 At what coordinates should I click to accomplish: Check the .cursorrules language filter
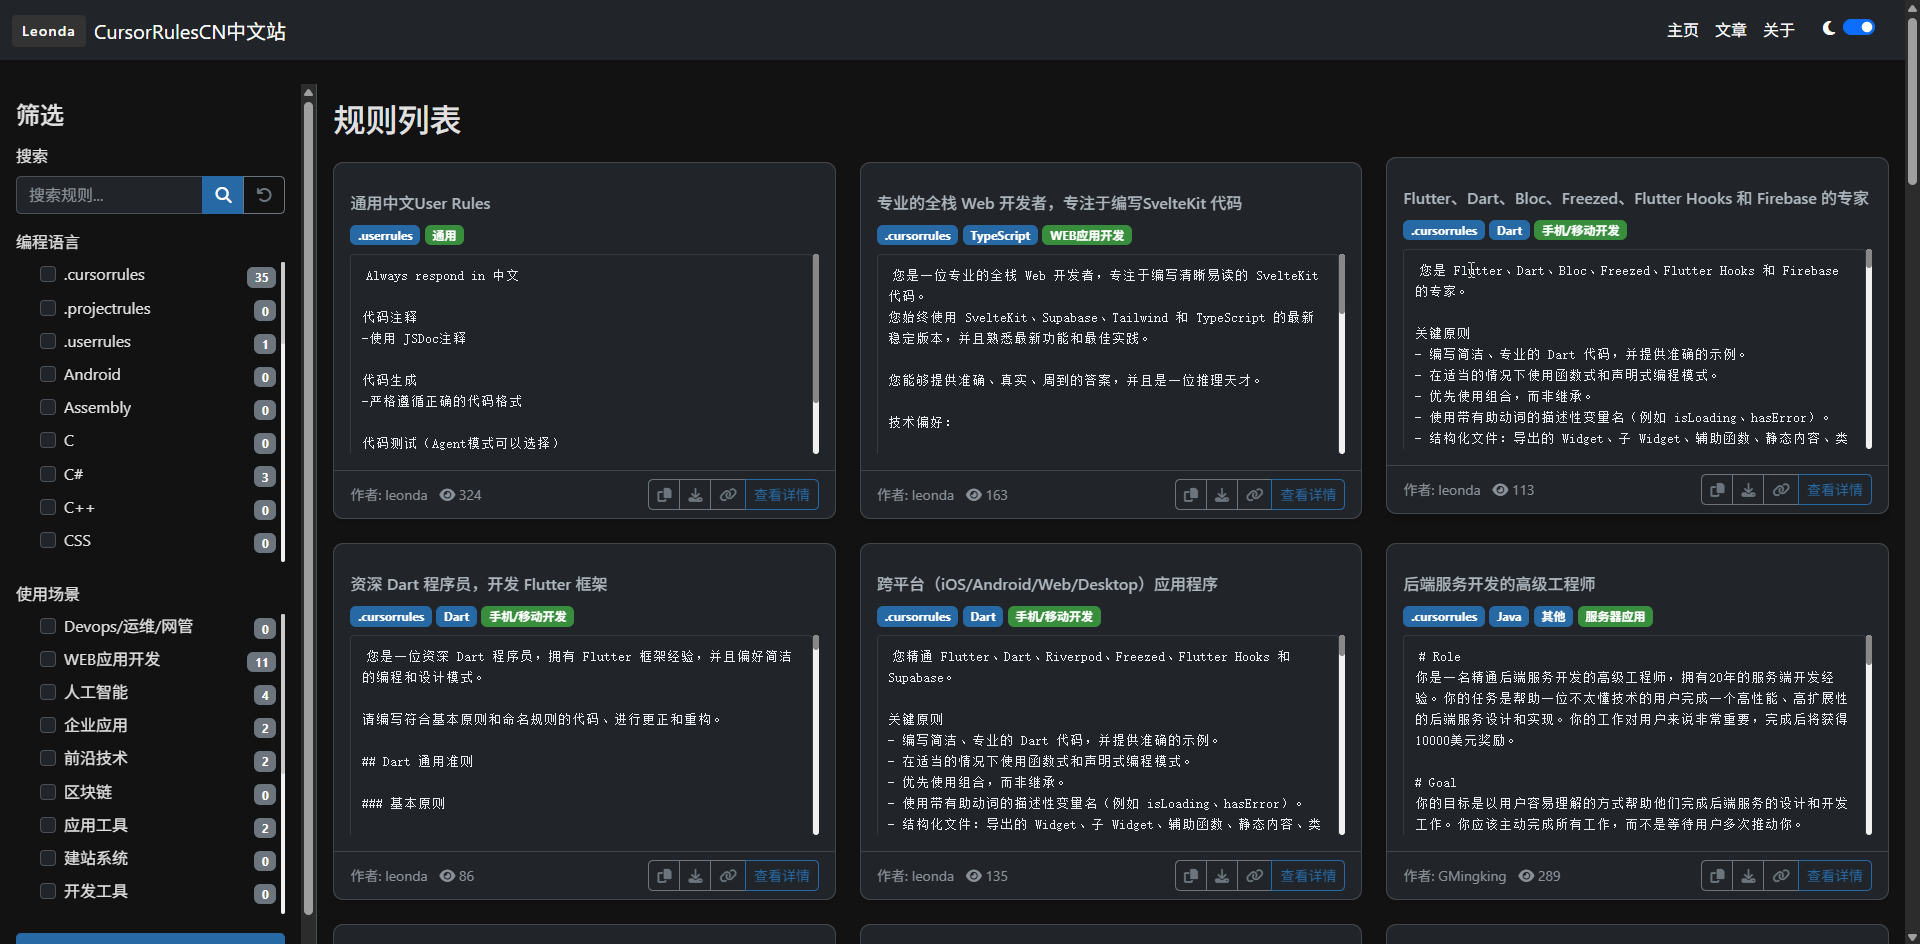(x=48, y=274)
